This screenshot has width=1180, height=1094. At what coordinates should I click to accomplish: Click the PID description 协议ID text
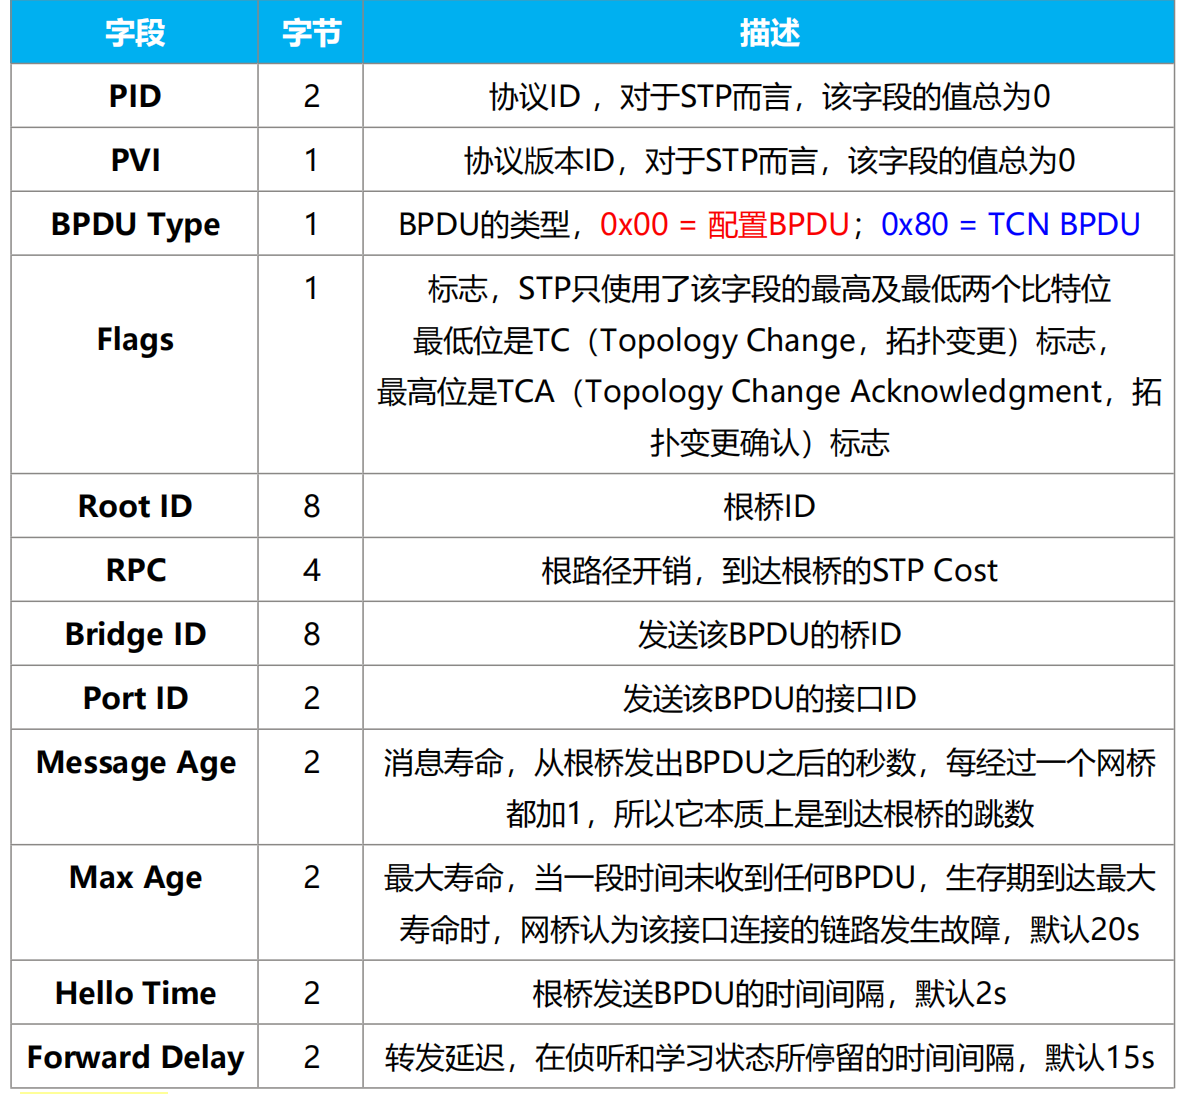click(x=769, y=97)
